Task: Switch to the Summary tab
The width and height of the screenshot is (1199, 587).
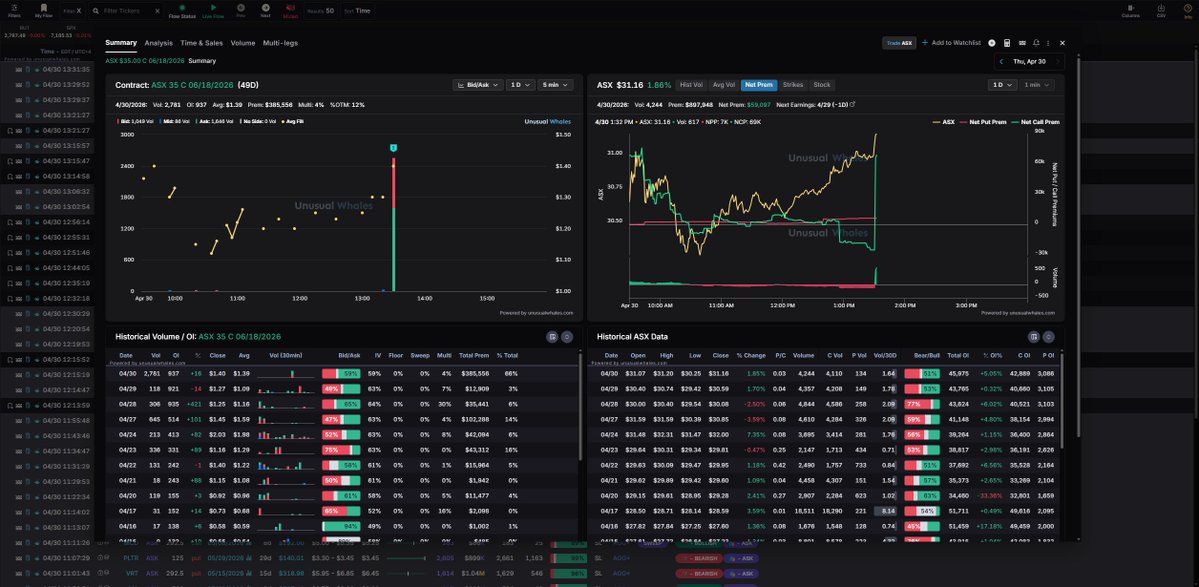Action: coord(121,43)
